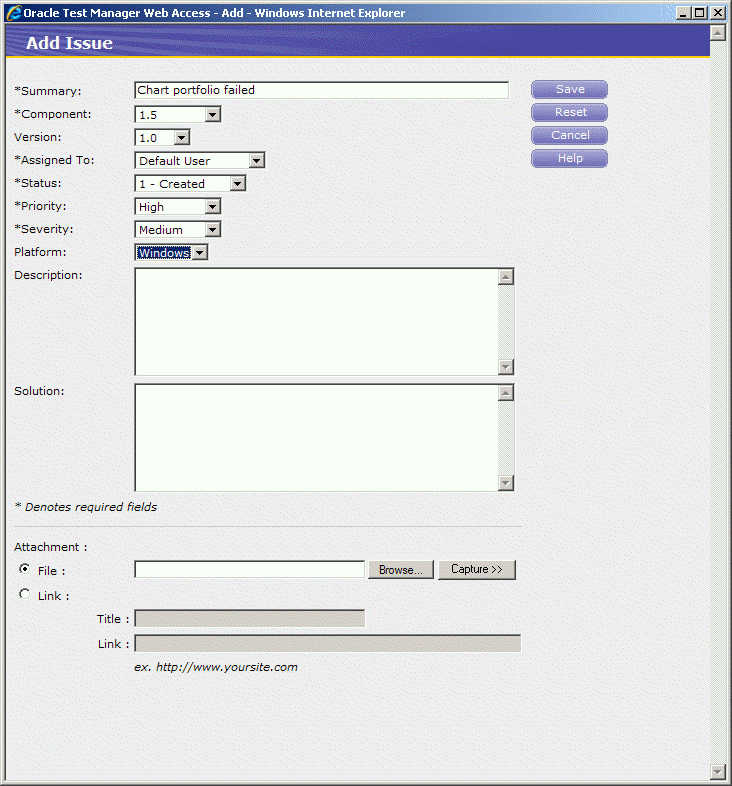Click Solution scrollbar up arrow
732x786 pixels.
[506, 392]
